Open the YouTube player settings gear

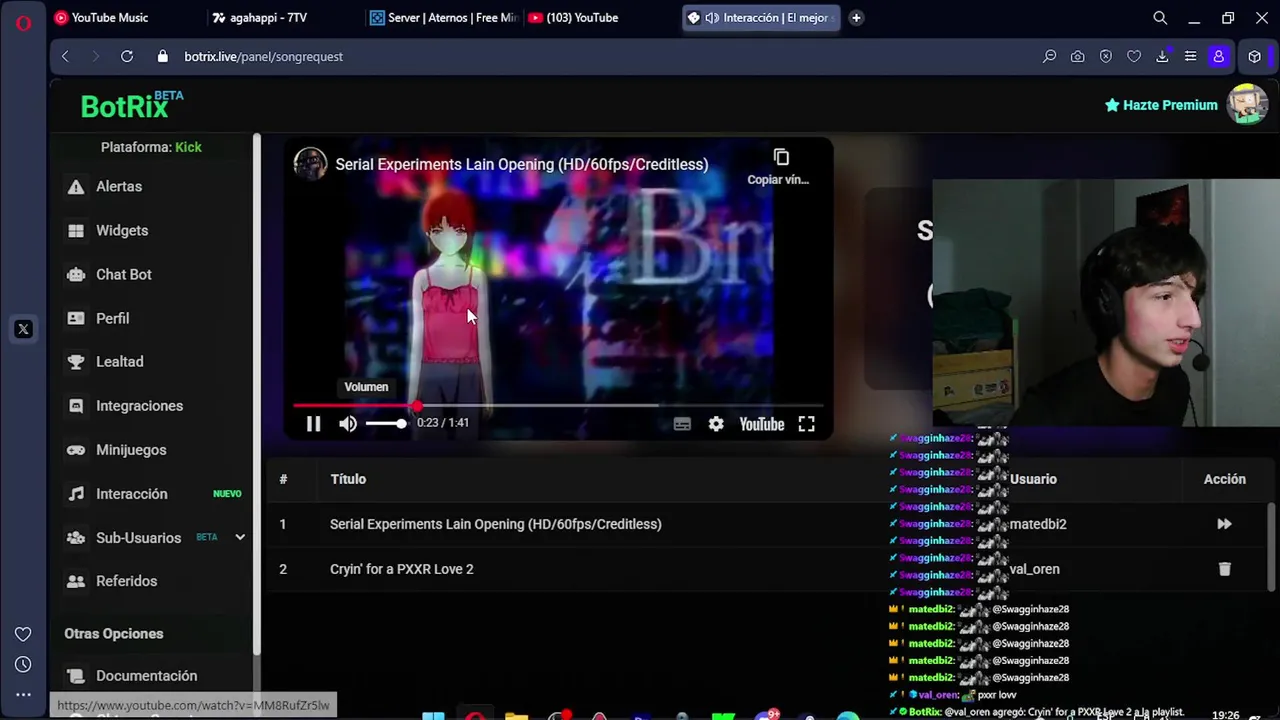click(716, 424)
